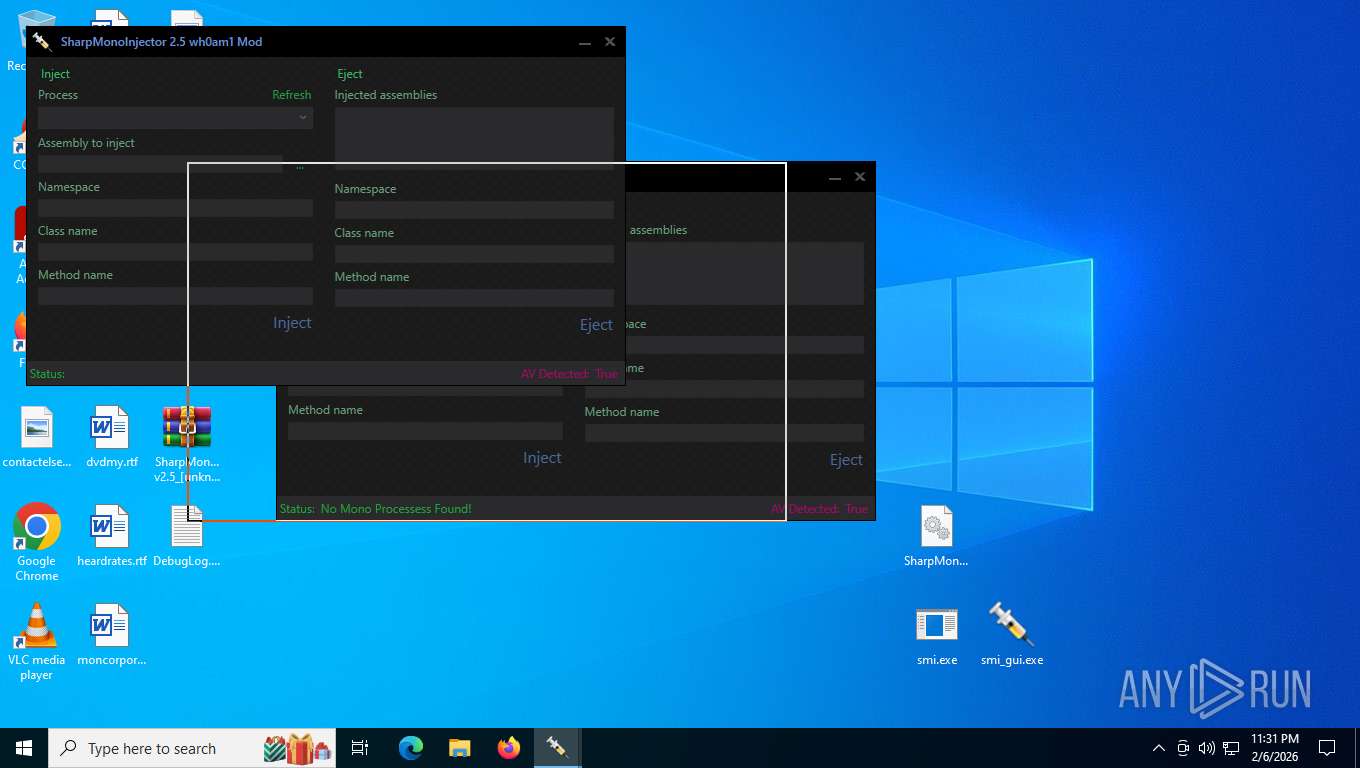Open the Action Center notifications icon
Screen dimensions: 1360x768
point(1327,748)
